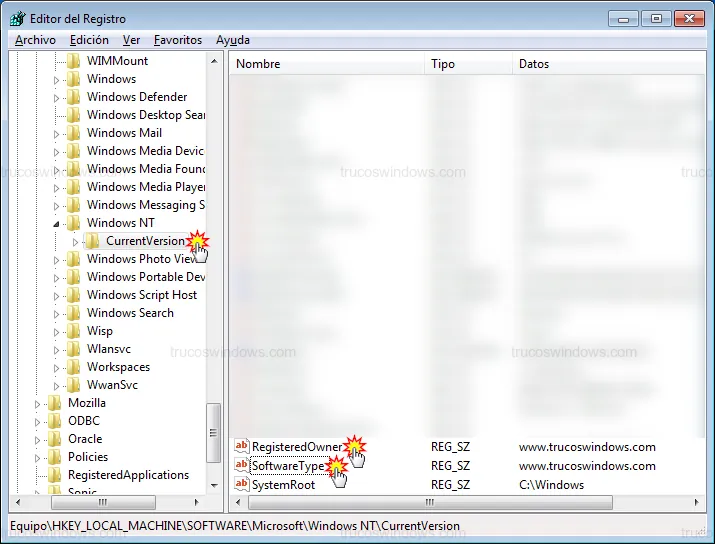Select the Windows Search tree key

tap(130, 313)
